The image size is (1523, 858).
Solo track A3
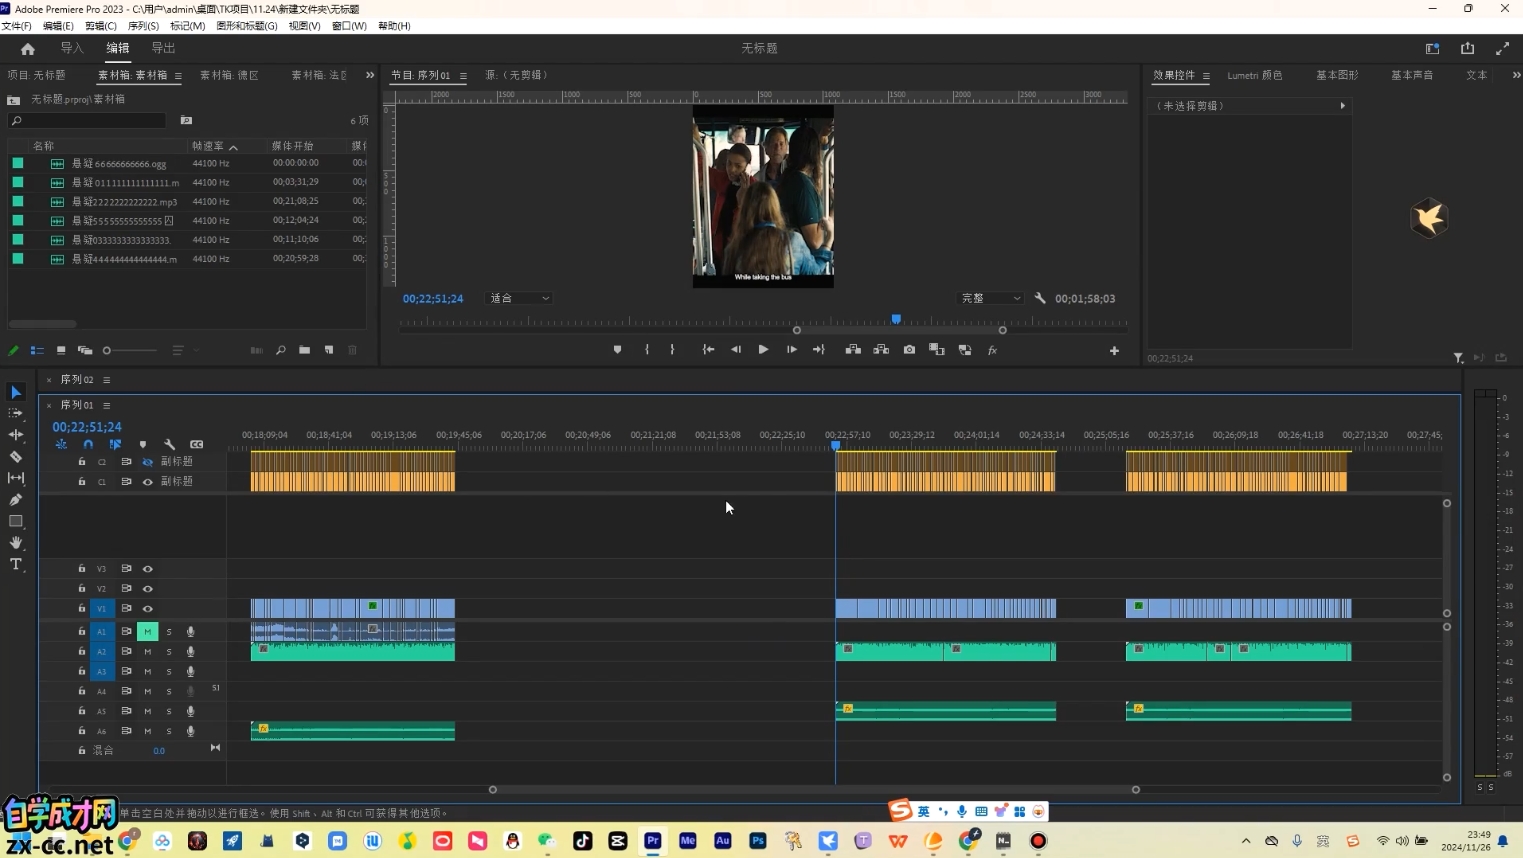[169, 672]
